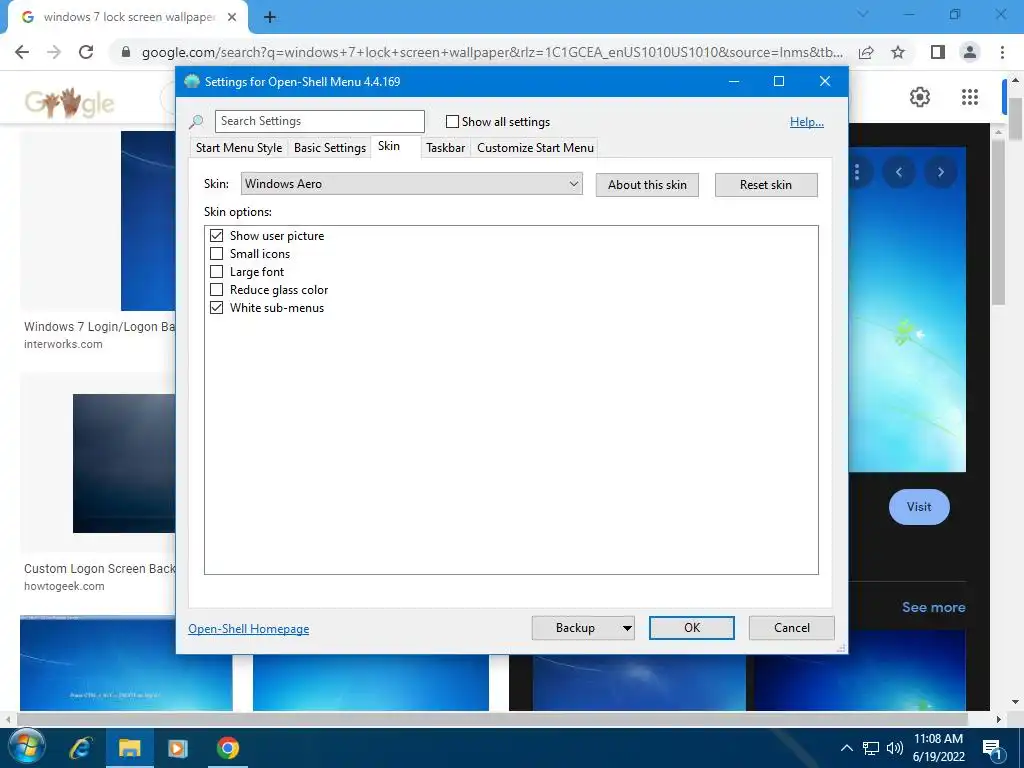Select the Skin tab

pos(389,146)
